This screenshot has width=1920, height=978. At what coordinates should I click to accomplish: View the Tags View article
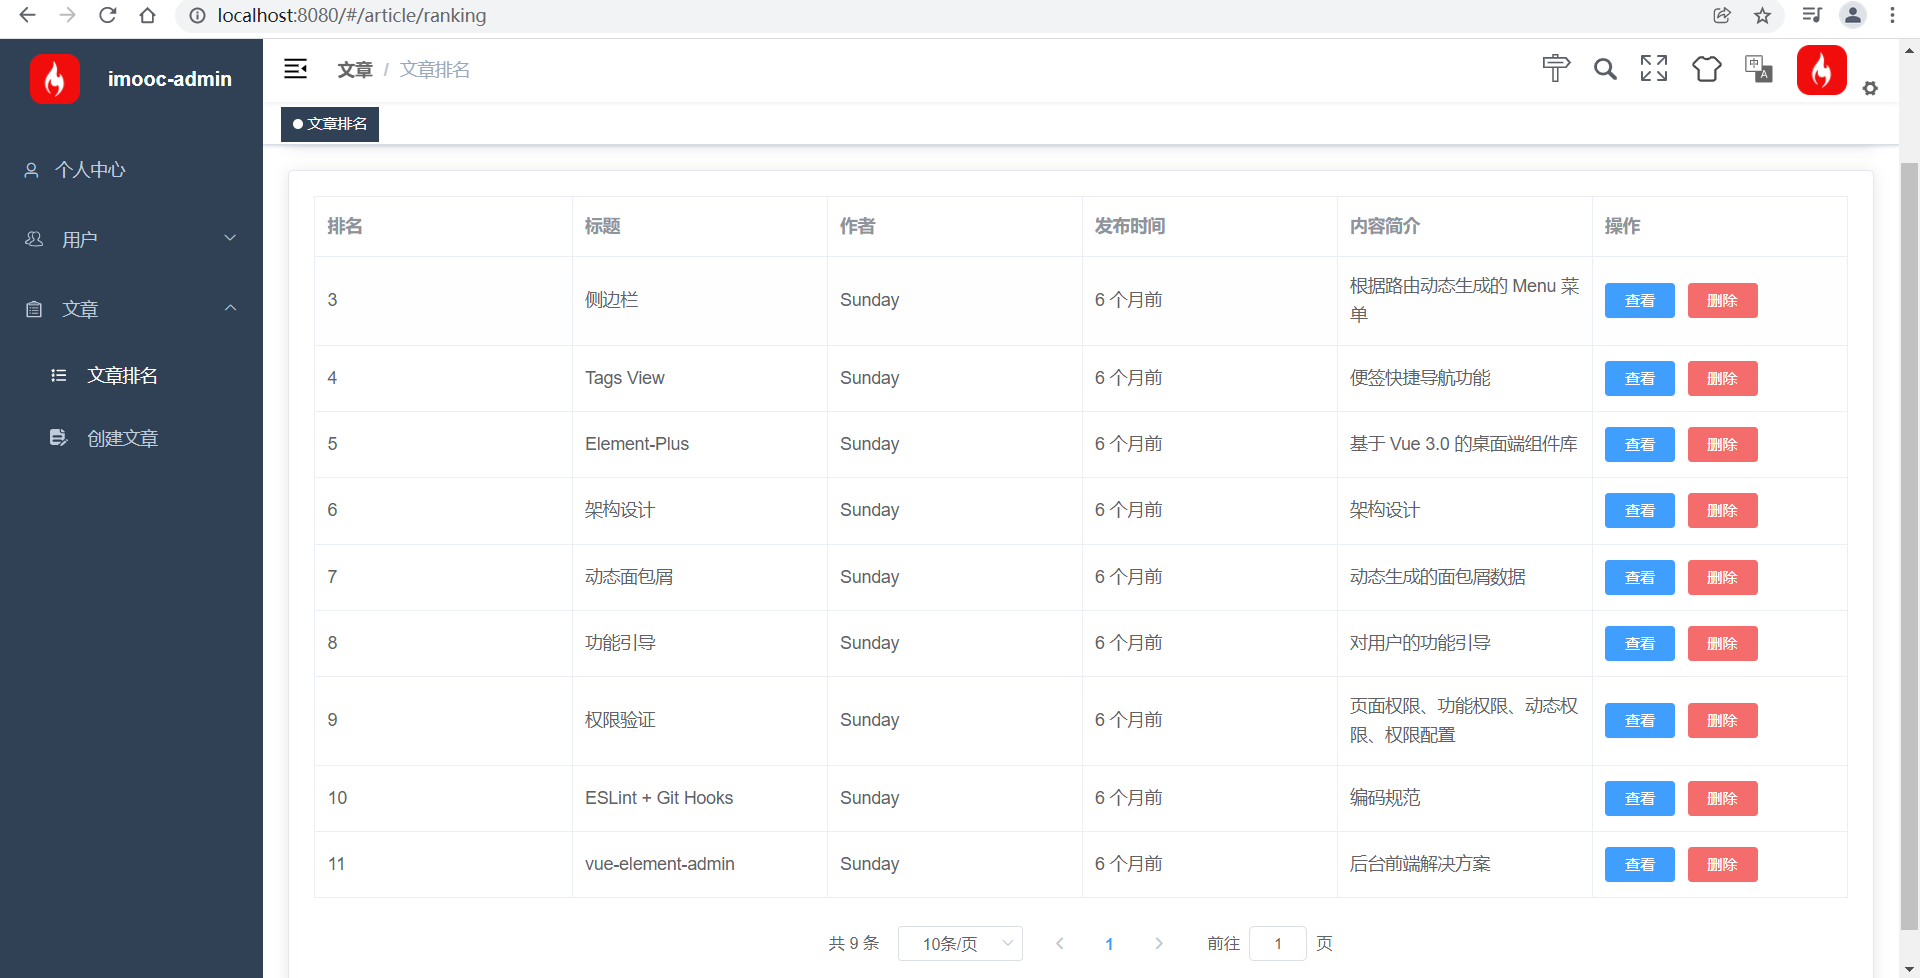click(1640, 378)
